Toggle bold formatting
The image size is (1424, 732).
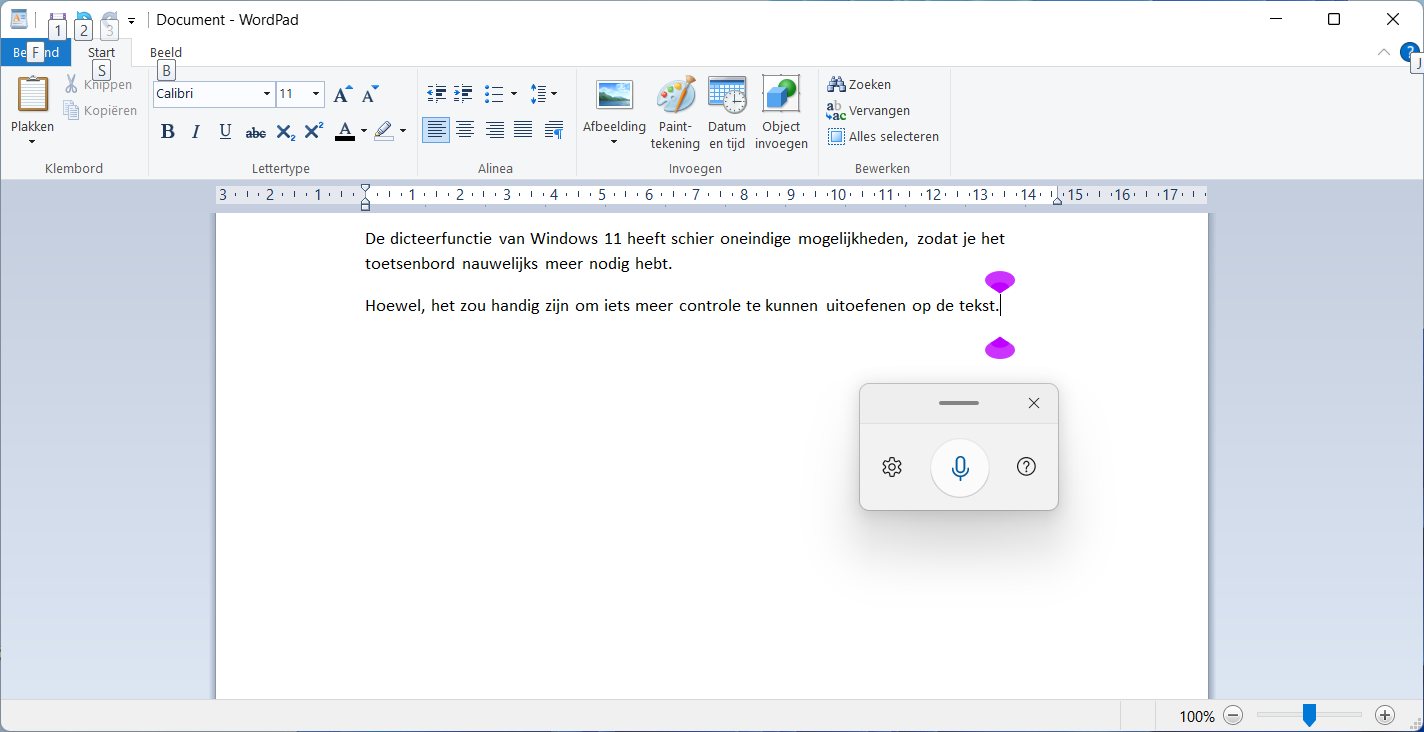click(x=168, y=131)
